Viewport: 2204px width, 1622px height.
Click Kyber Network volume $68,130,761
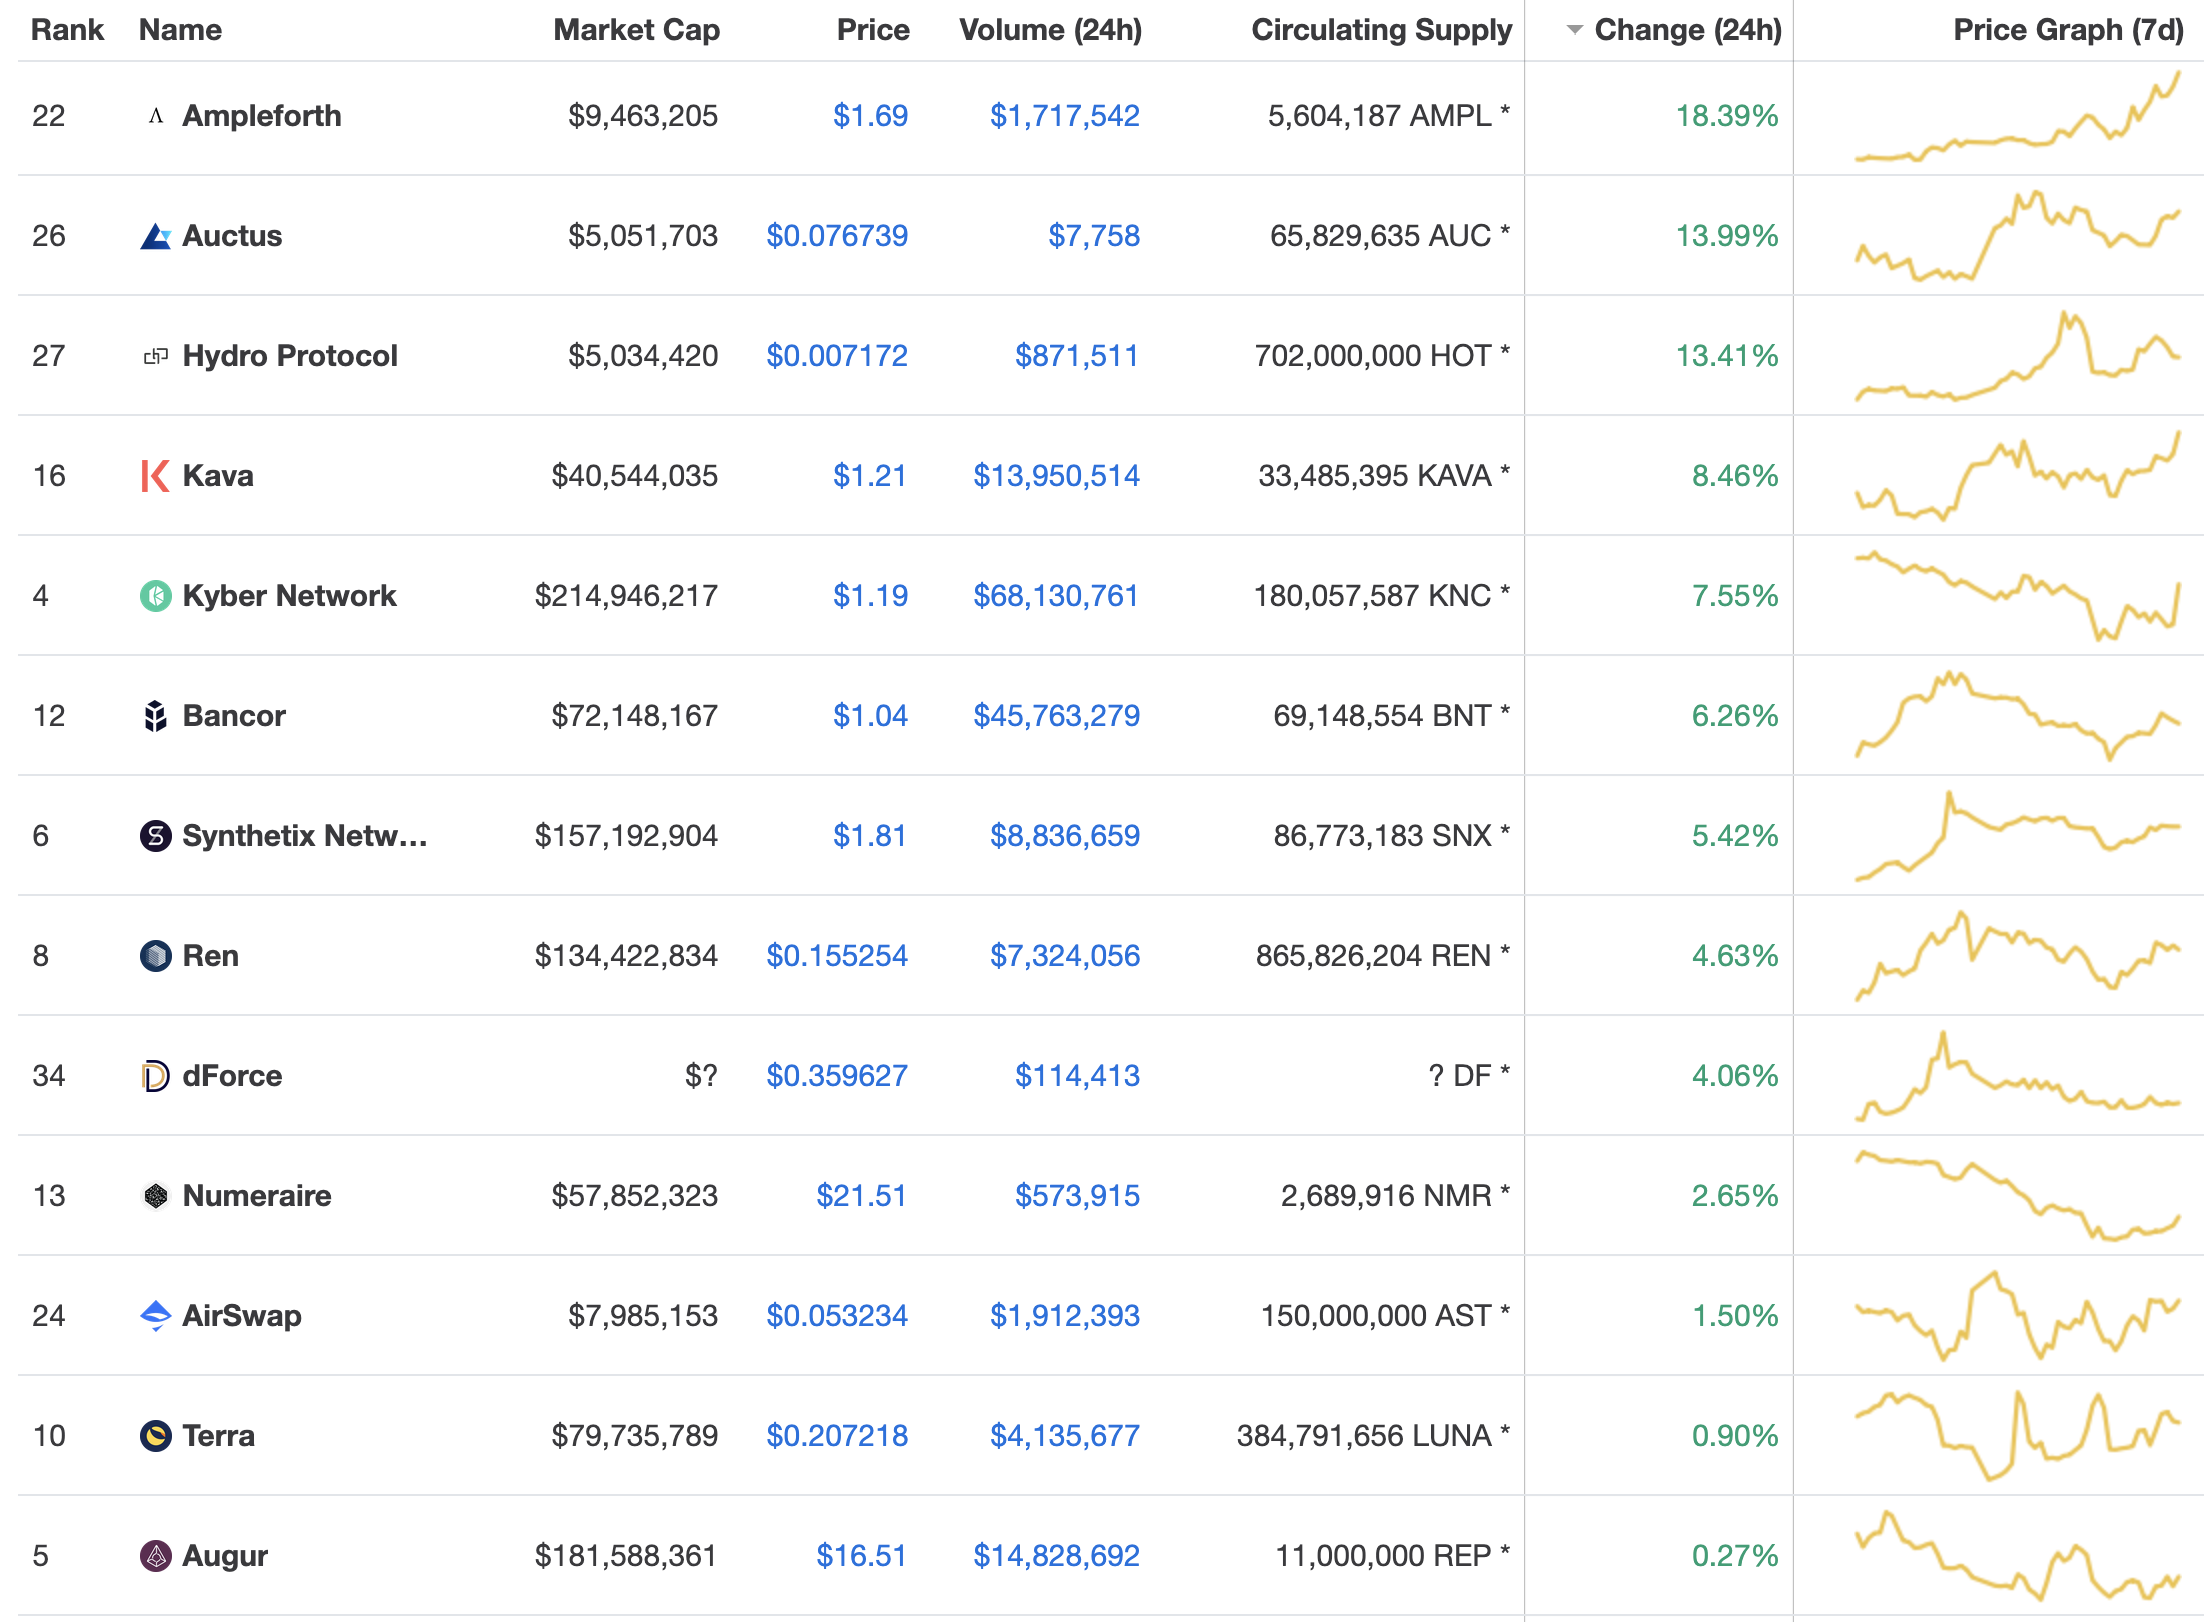tap(1057, 596)
